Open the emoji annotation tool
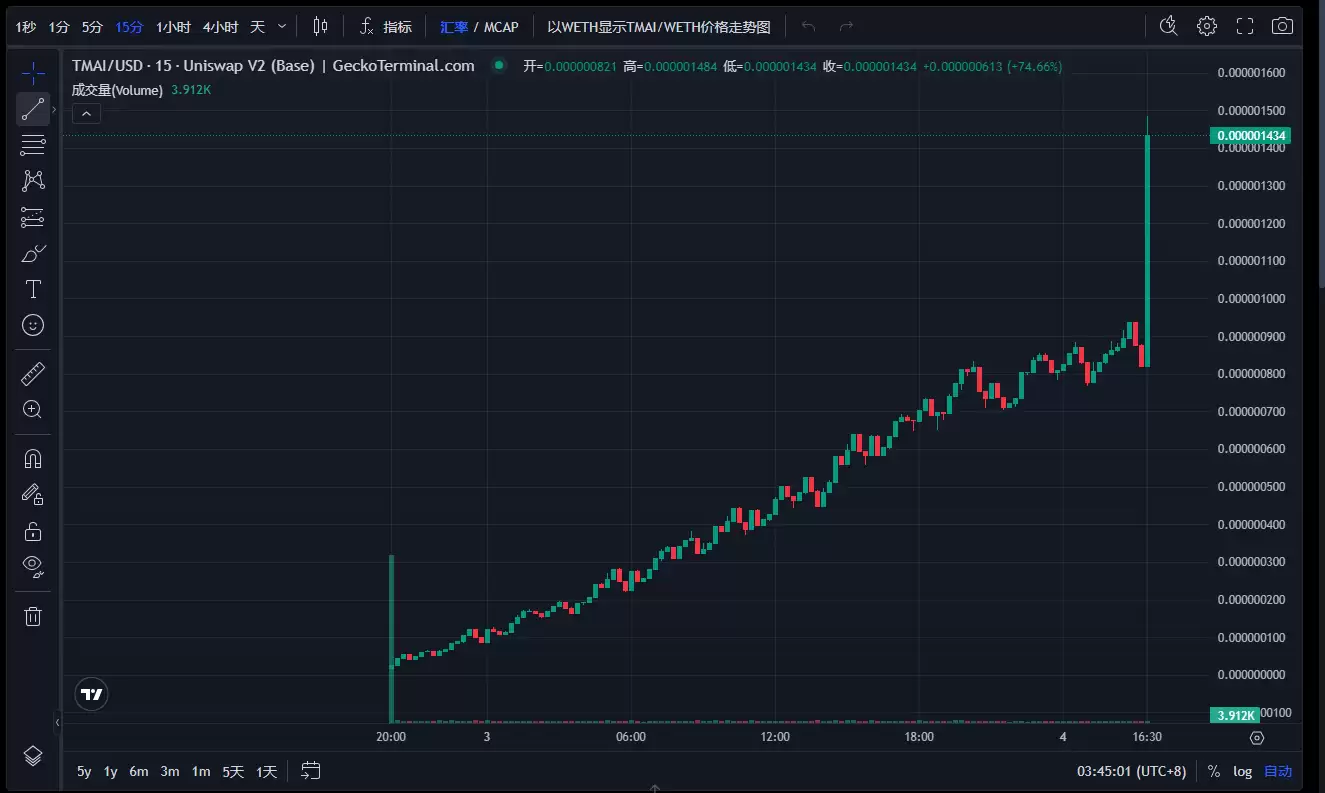Screen dimensions: 1325x793 point(33,325)
